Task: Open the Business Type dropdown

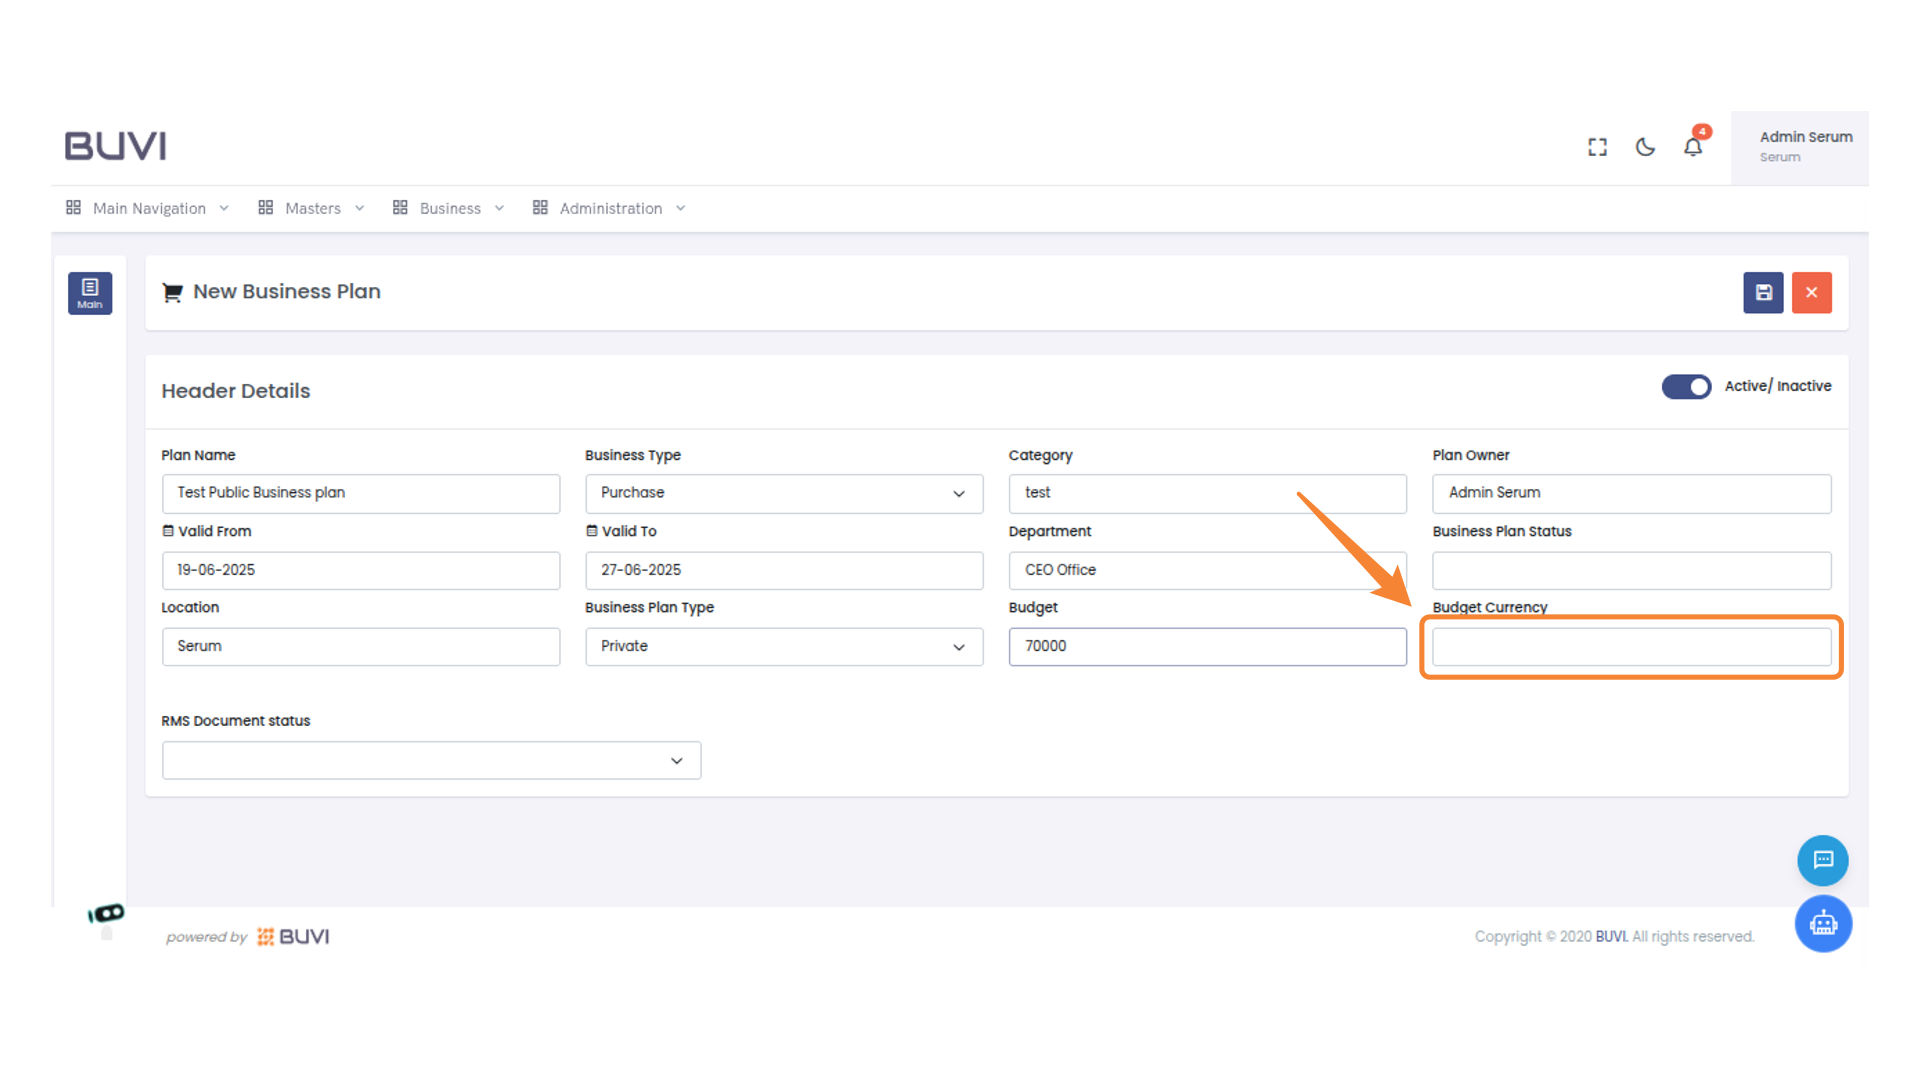Action: click(x=783, y=493)
